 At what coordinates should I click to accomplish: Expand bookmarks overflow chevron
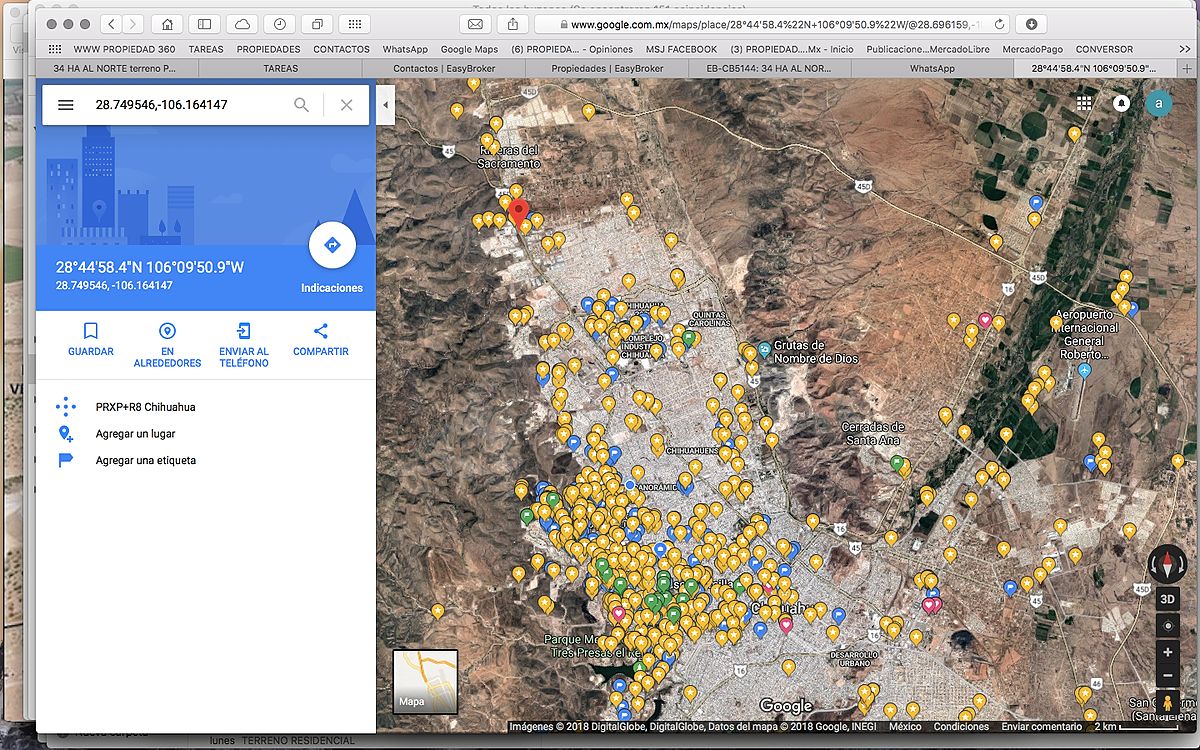1185,49
